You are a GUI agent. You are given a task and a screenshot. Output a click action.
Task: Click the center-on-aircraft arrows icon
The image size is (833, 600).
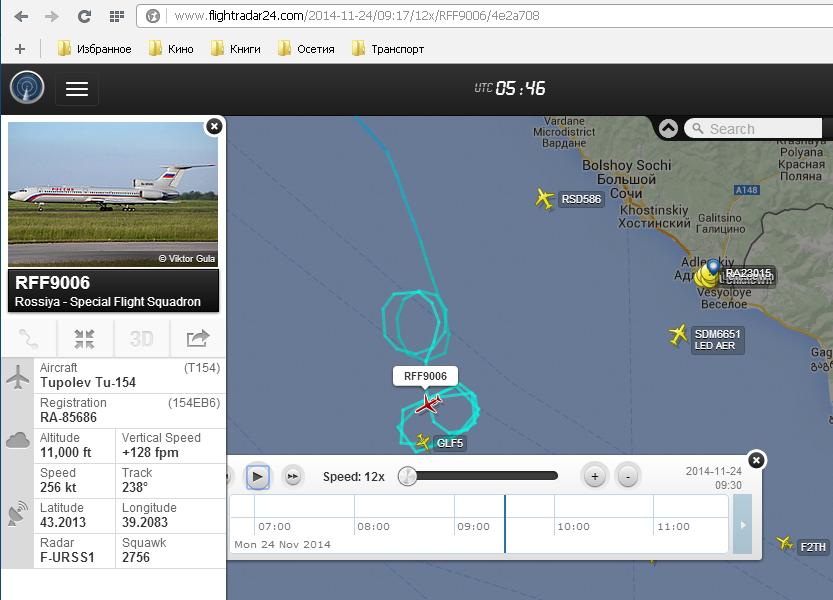pyautogui.click(x=84, y=339)
